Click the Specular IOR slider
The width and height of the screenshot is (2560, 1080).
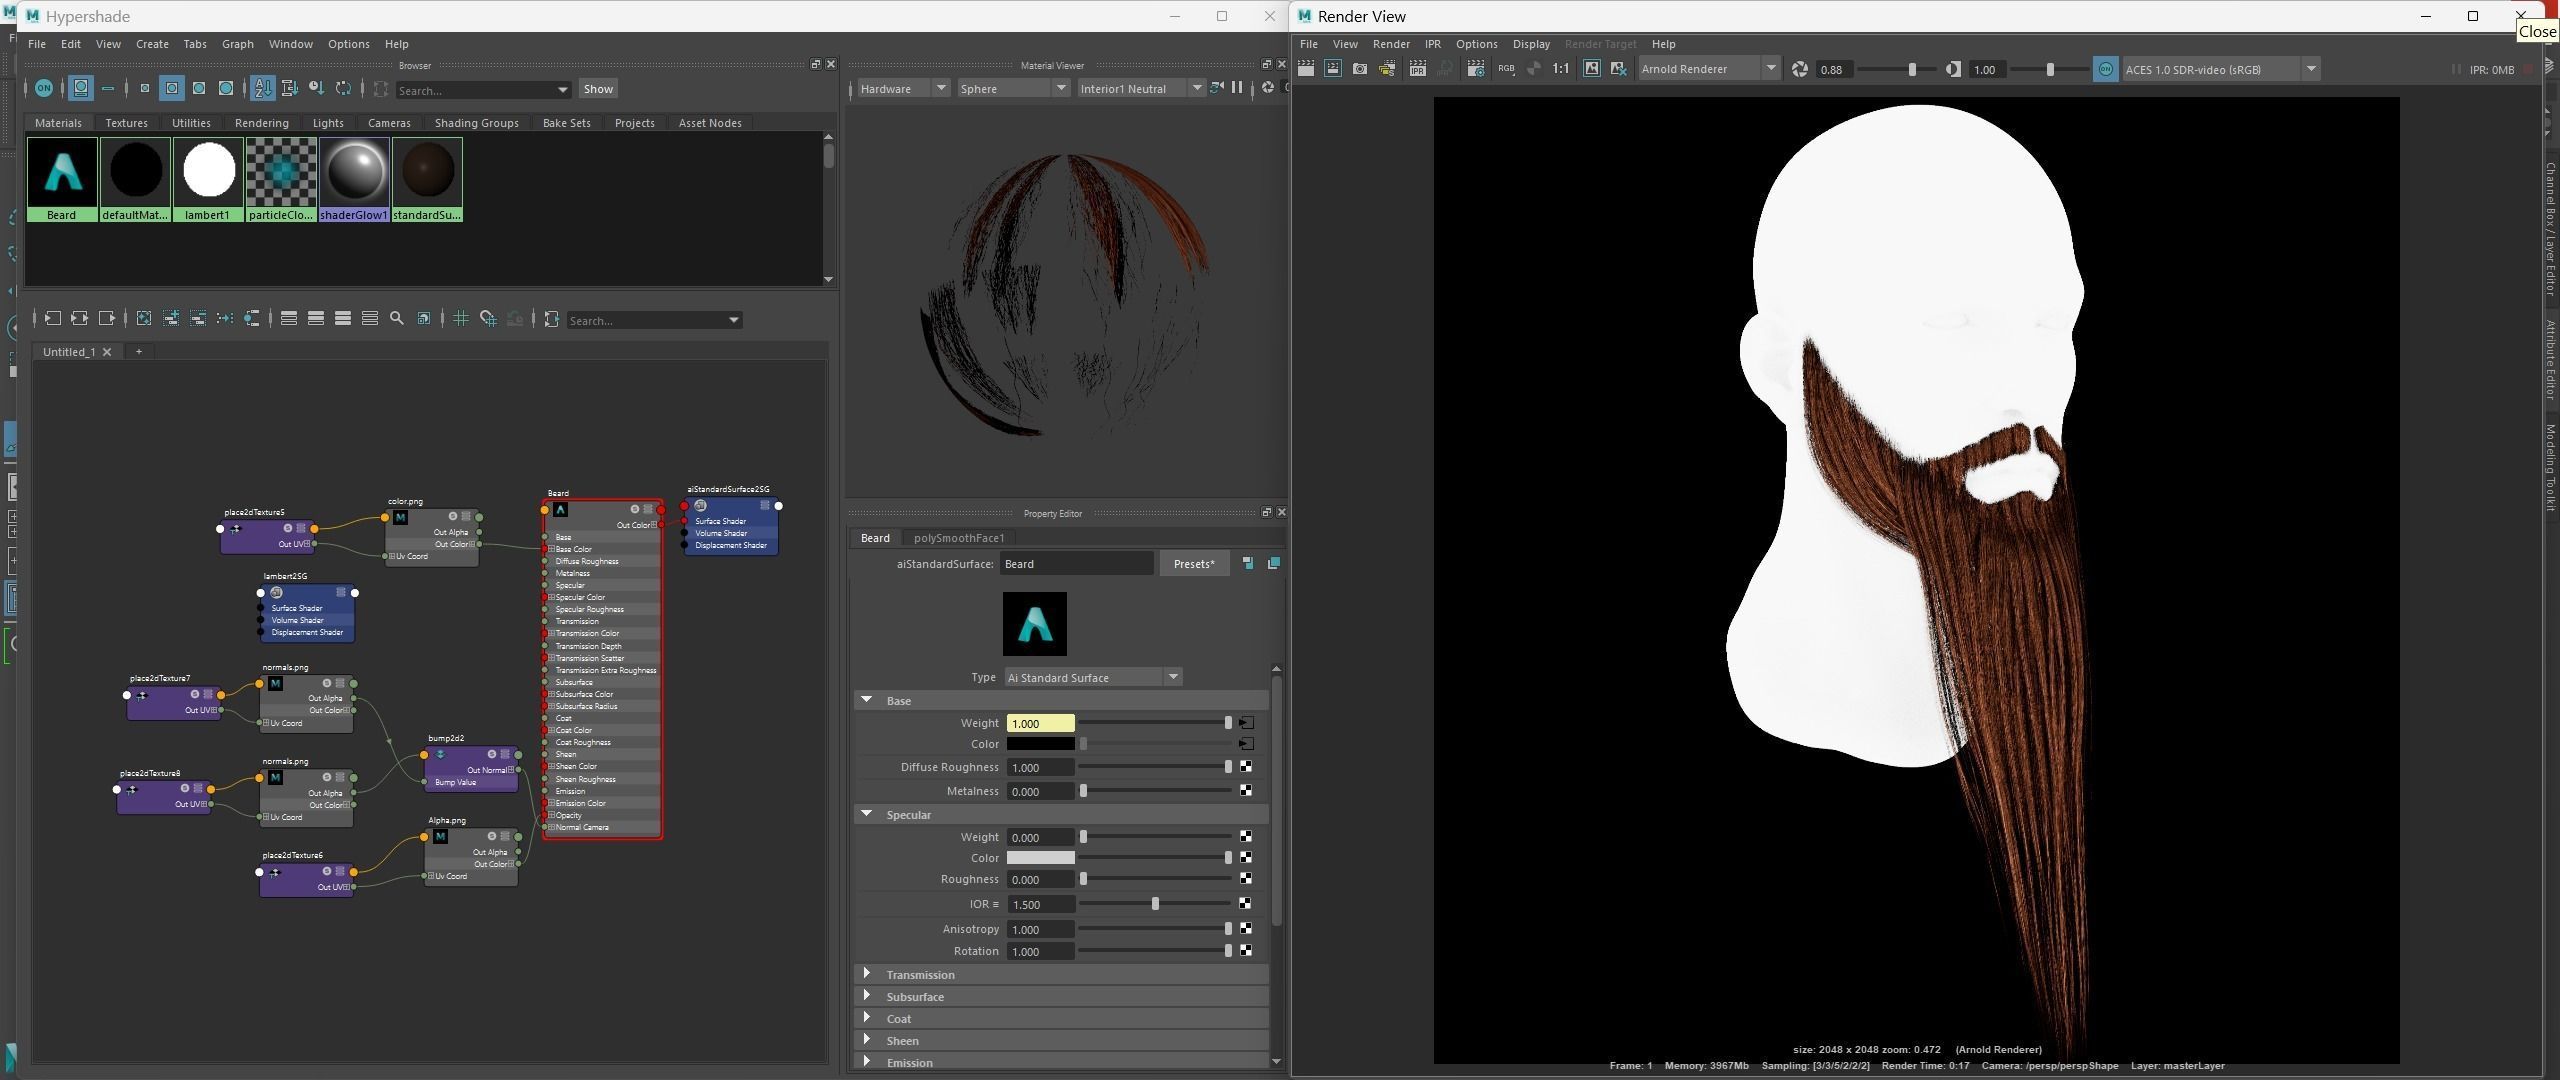pyautogui.click(x=1155, y=904)
